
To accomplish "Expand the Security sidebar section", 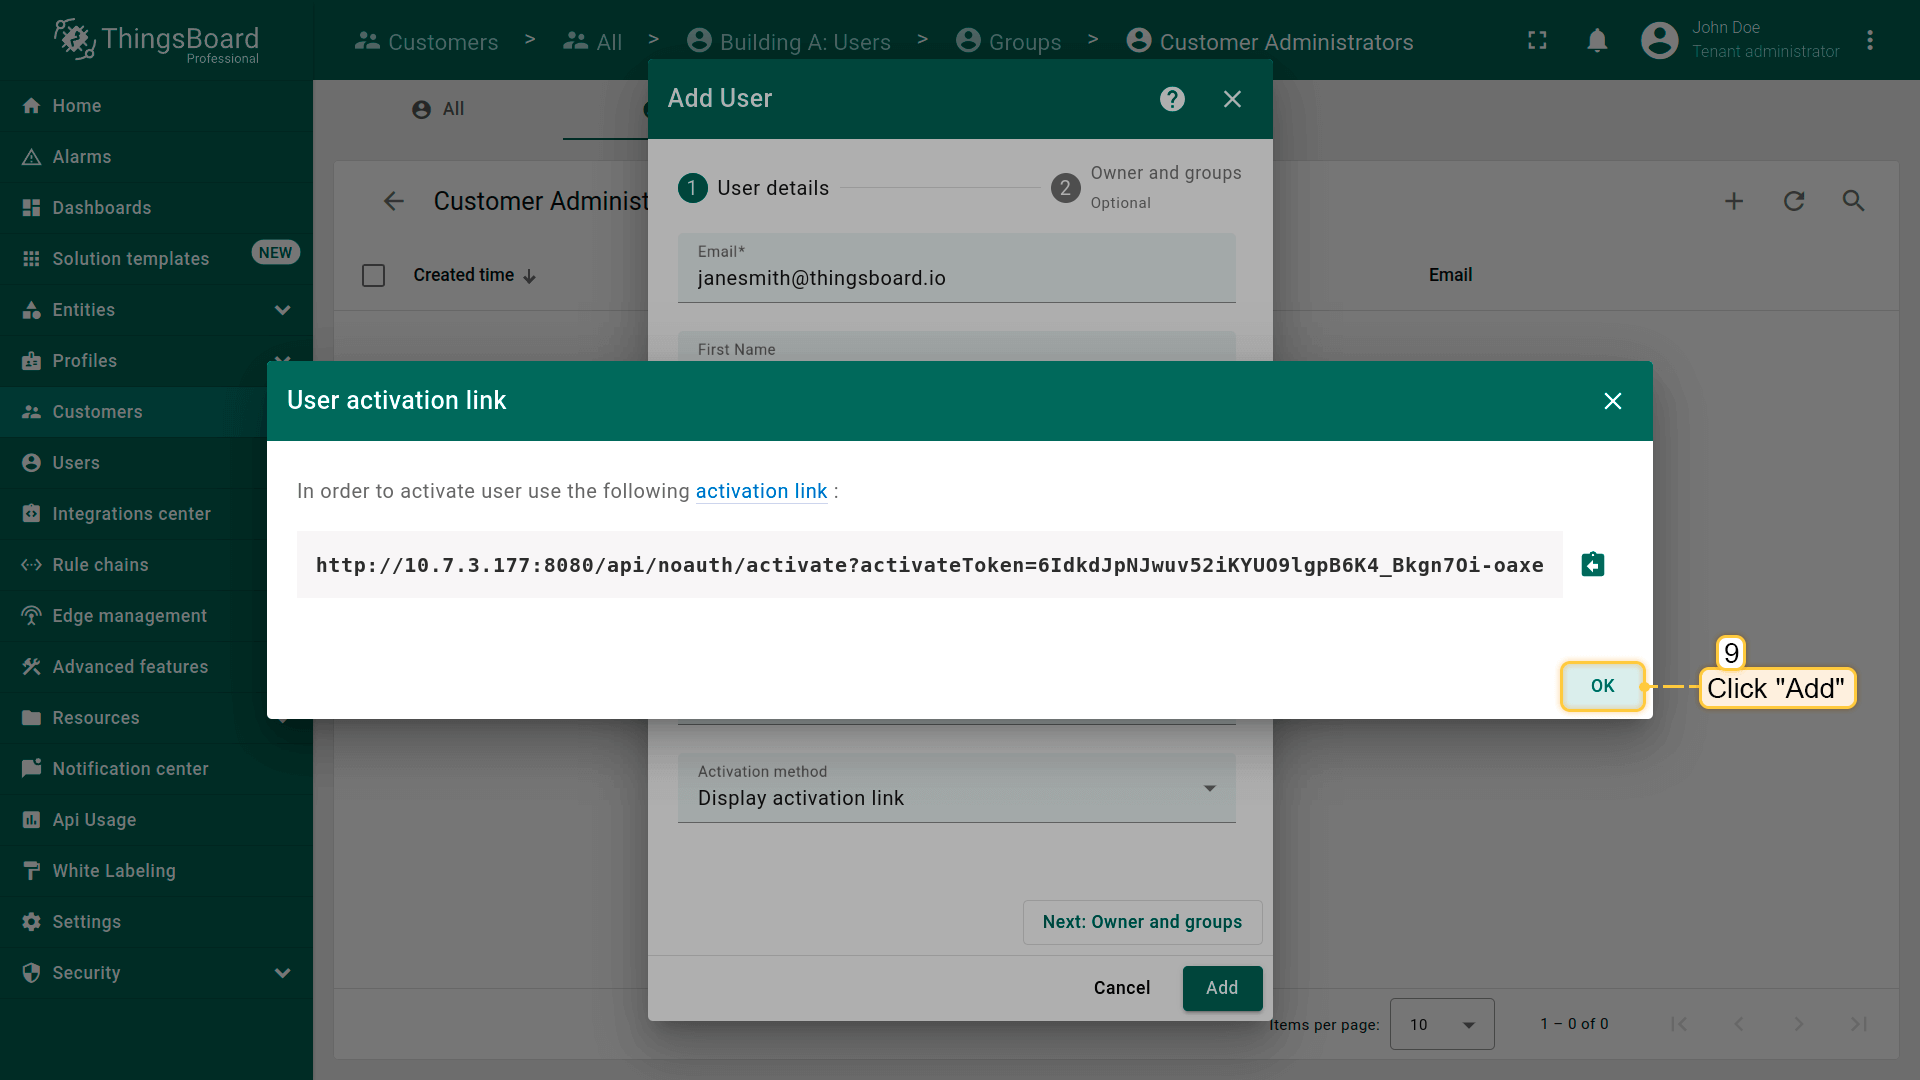I will [x=282, y=973].
